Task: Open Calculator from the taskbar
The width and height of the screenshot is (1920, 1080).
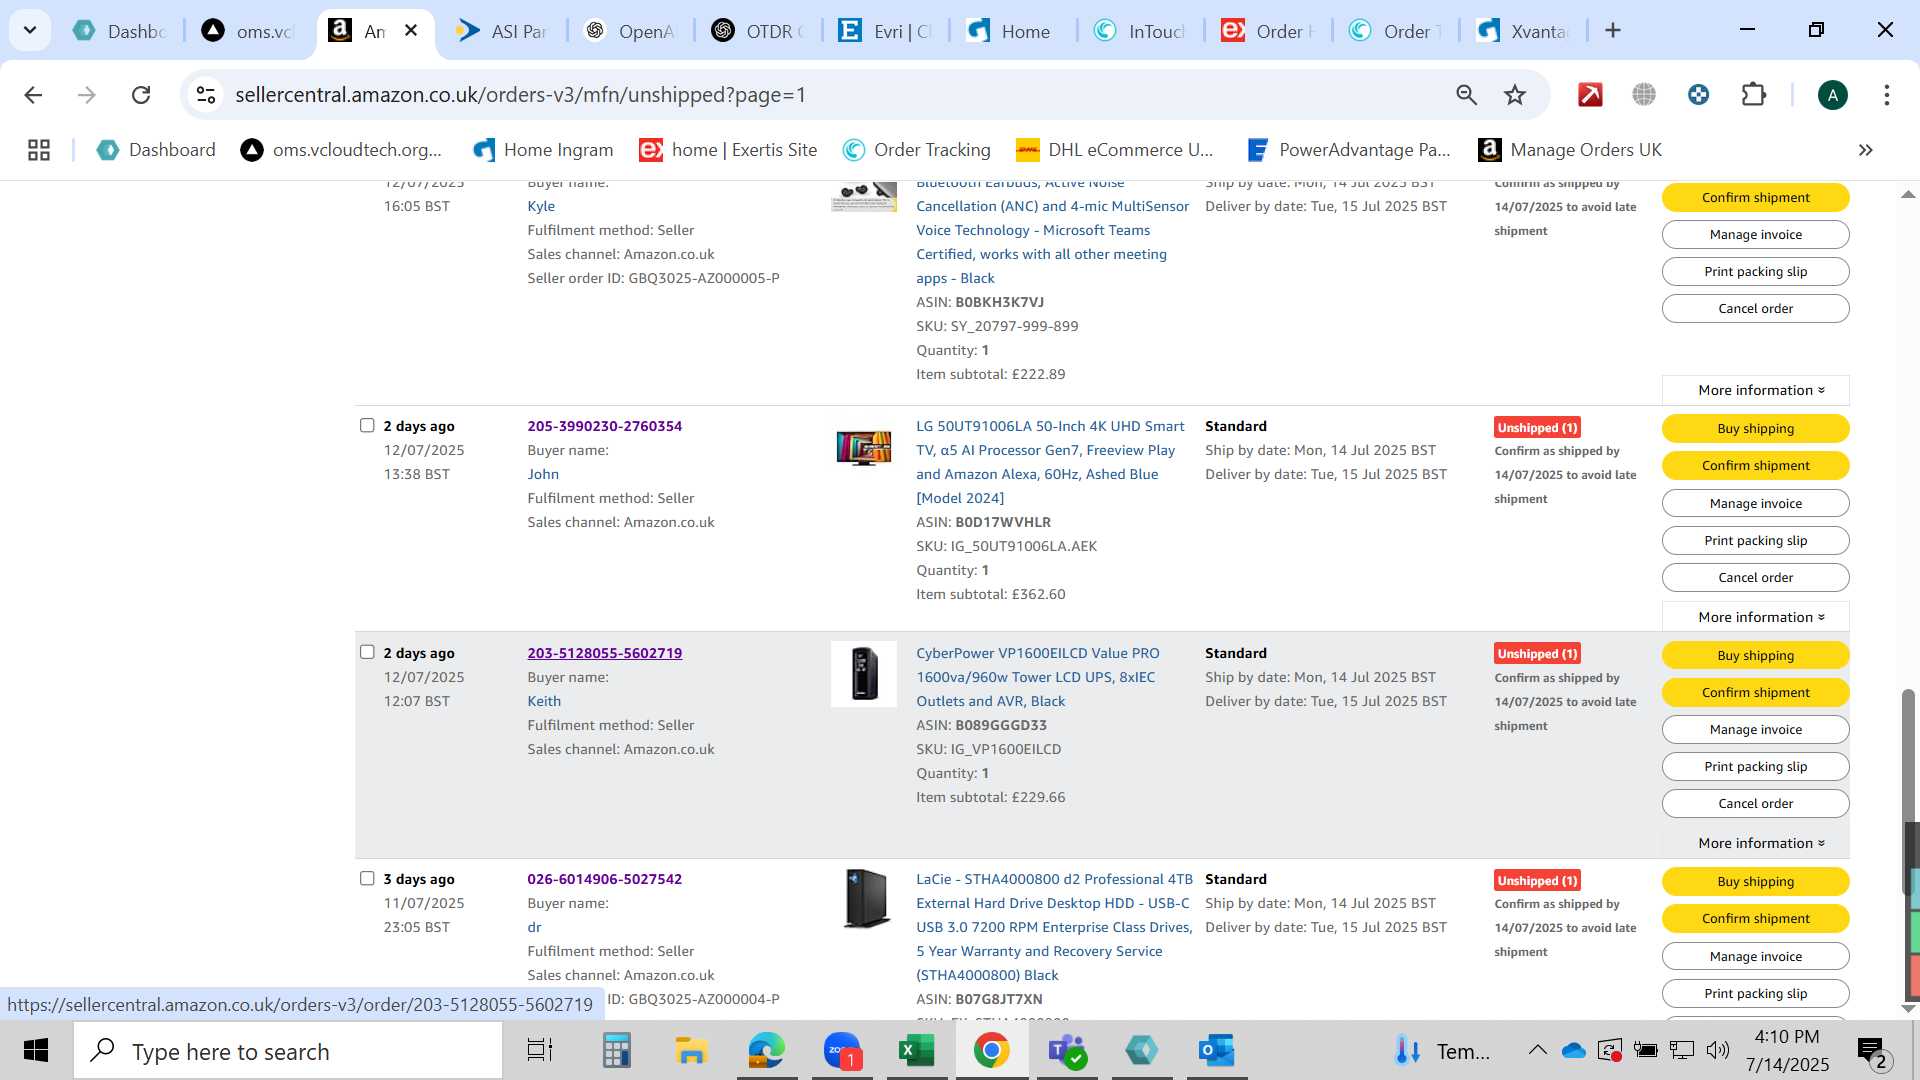Action: tap(616, 1051)
